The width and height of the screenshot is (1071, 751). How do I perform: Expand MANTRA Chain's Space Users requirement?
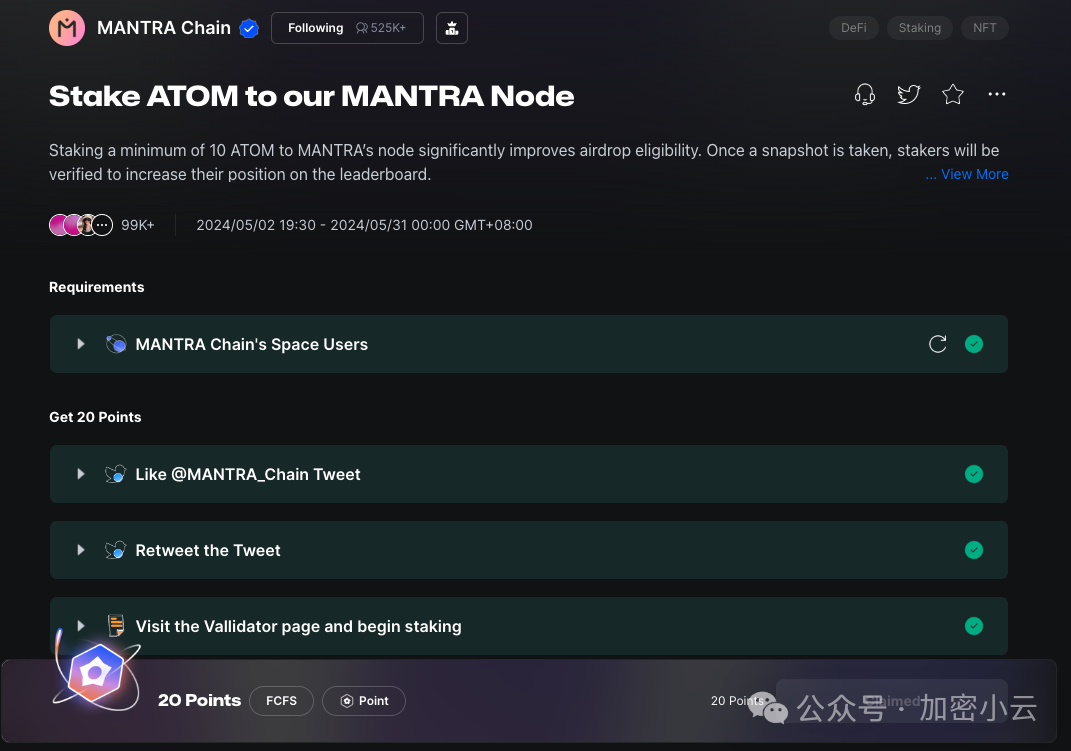click(x=81, y=344)
